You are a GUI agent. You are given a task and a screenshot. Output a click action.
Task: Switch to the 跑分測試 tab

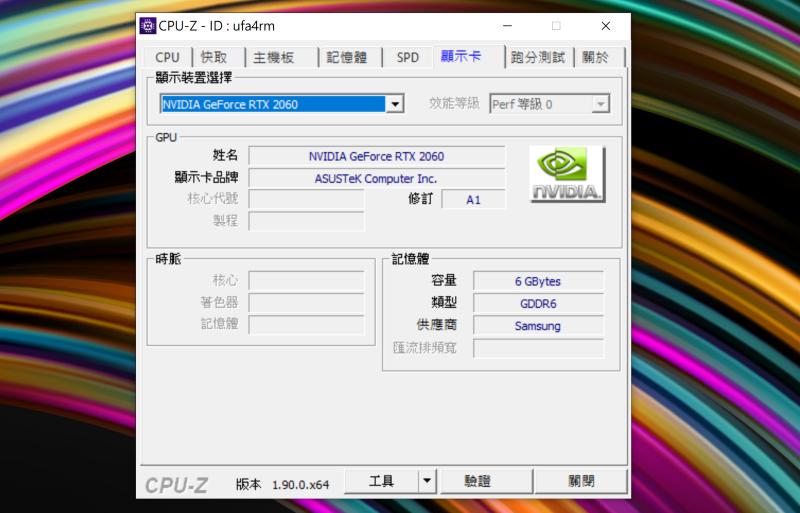pos(538,57)
